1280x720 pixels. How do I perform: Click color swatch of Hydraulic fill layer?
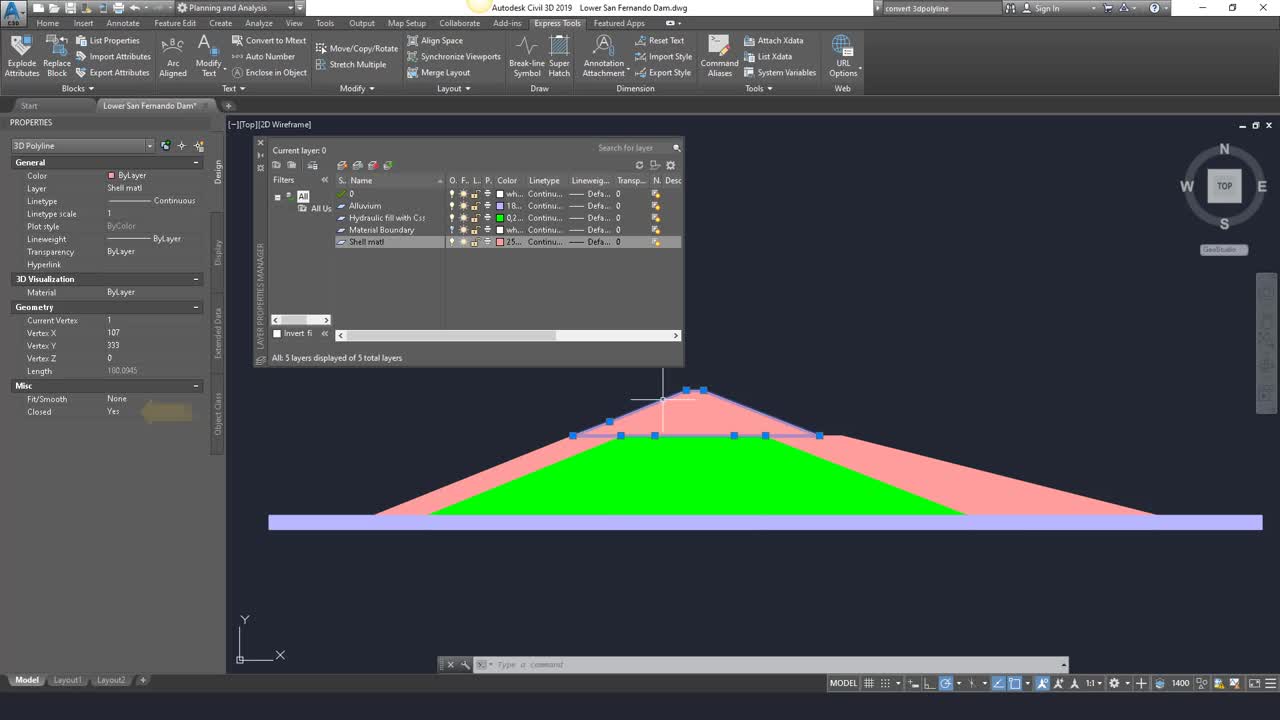(x=500, y=218)
